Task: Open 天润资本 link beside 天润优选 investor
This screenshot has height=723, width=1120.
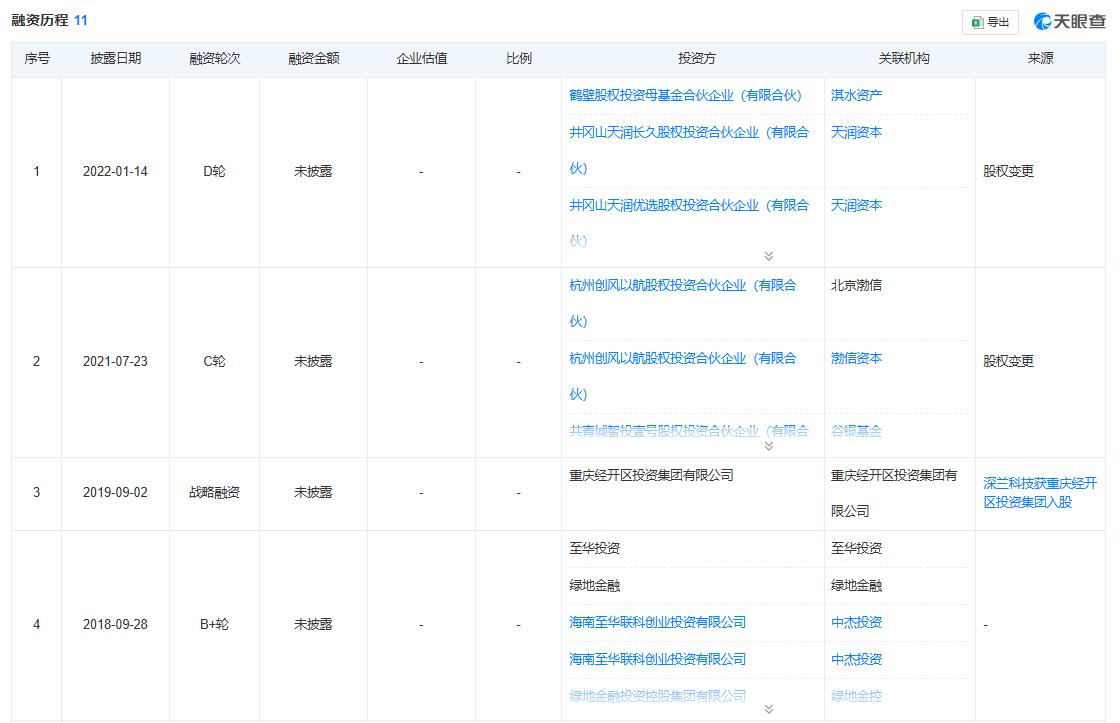Action: (x=856, y=205)
